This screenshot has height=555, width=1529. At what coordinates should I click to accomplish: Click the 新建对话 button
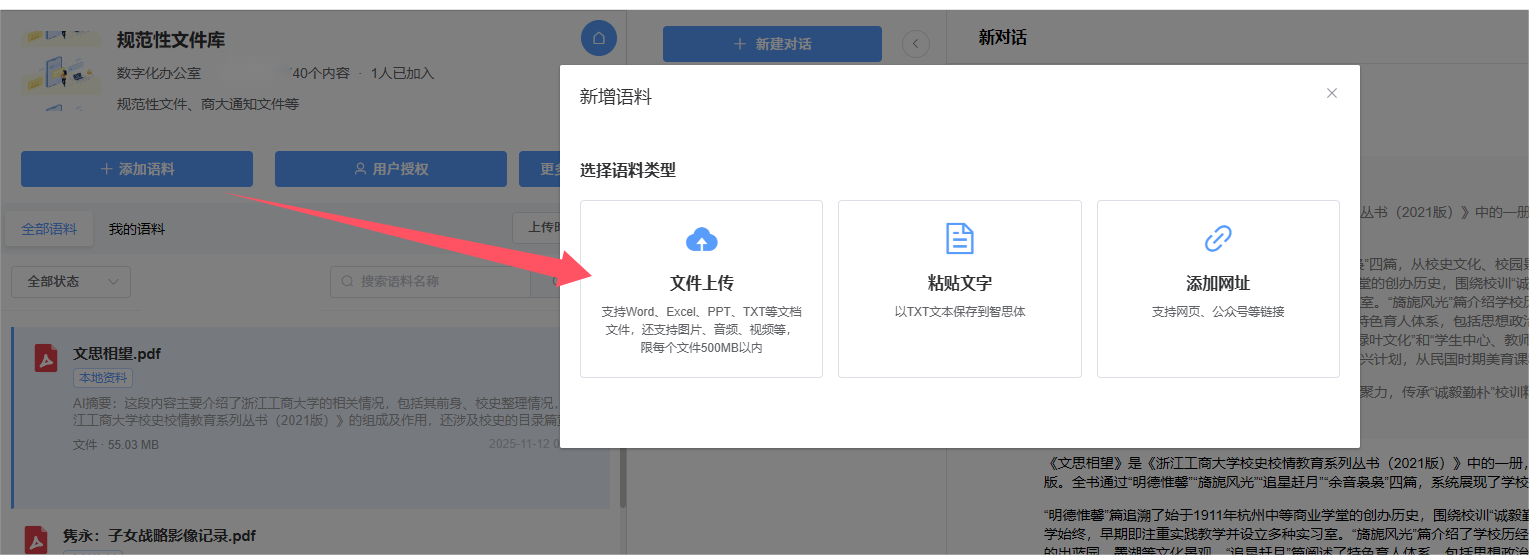772,44
